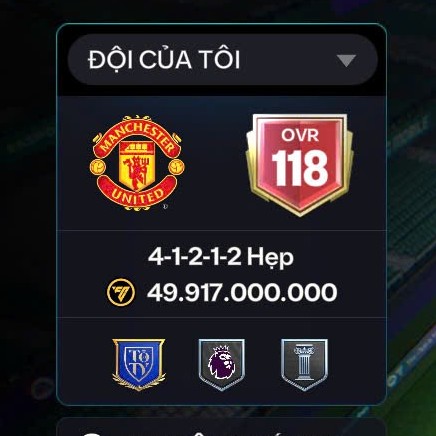Tap the MANCHESTER banner on crest
Viewport: 436px width, 436px height.
[x=137, y=137]
